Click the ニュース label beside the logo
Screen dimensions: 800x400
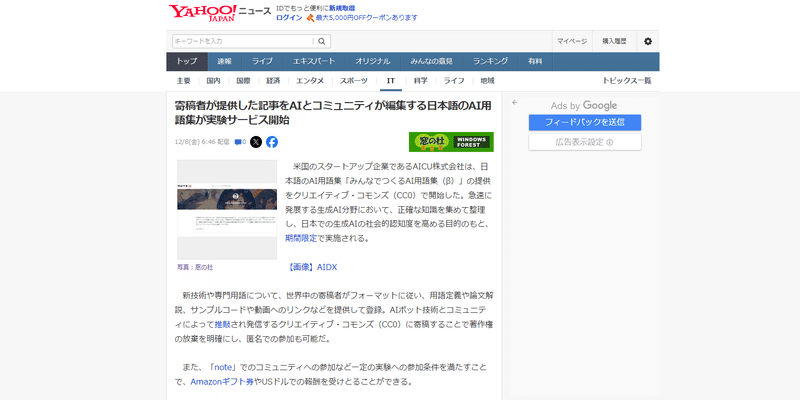[x=255, y=11]
